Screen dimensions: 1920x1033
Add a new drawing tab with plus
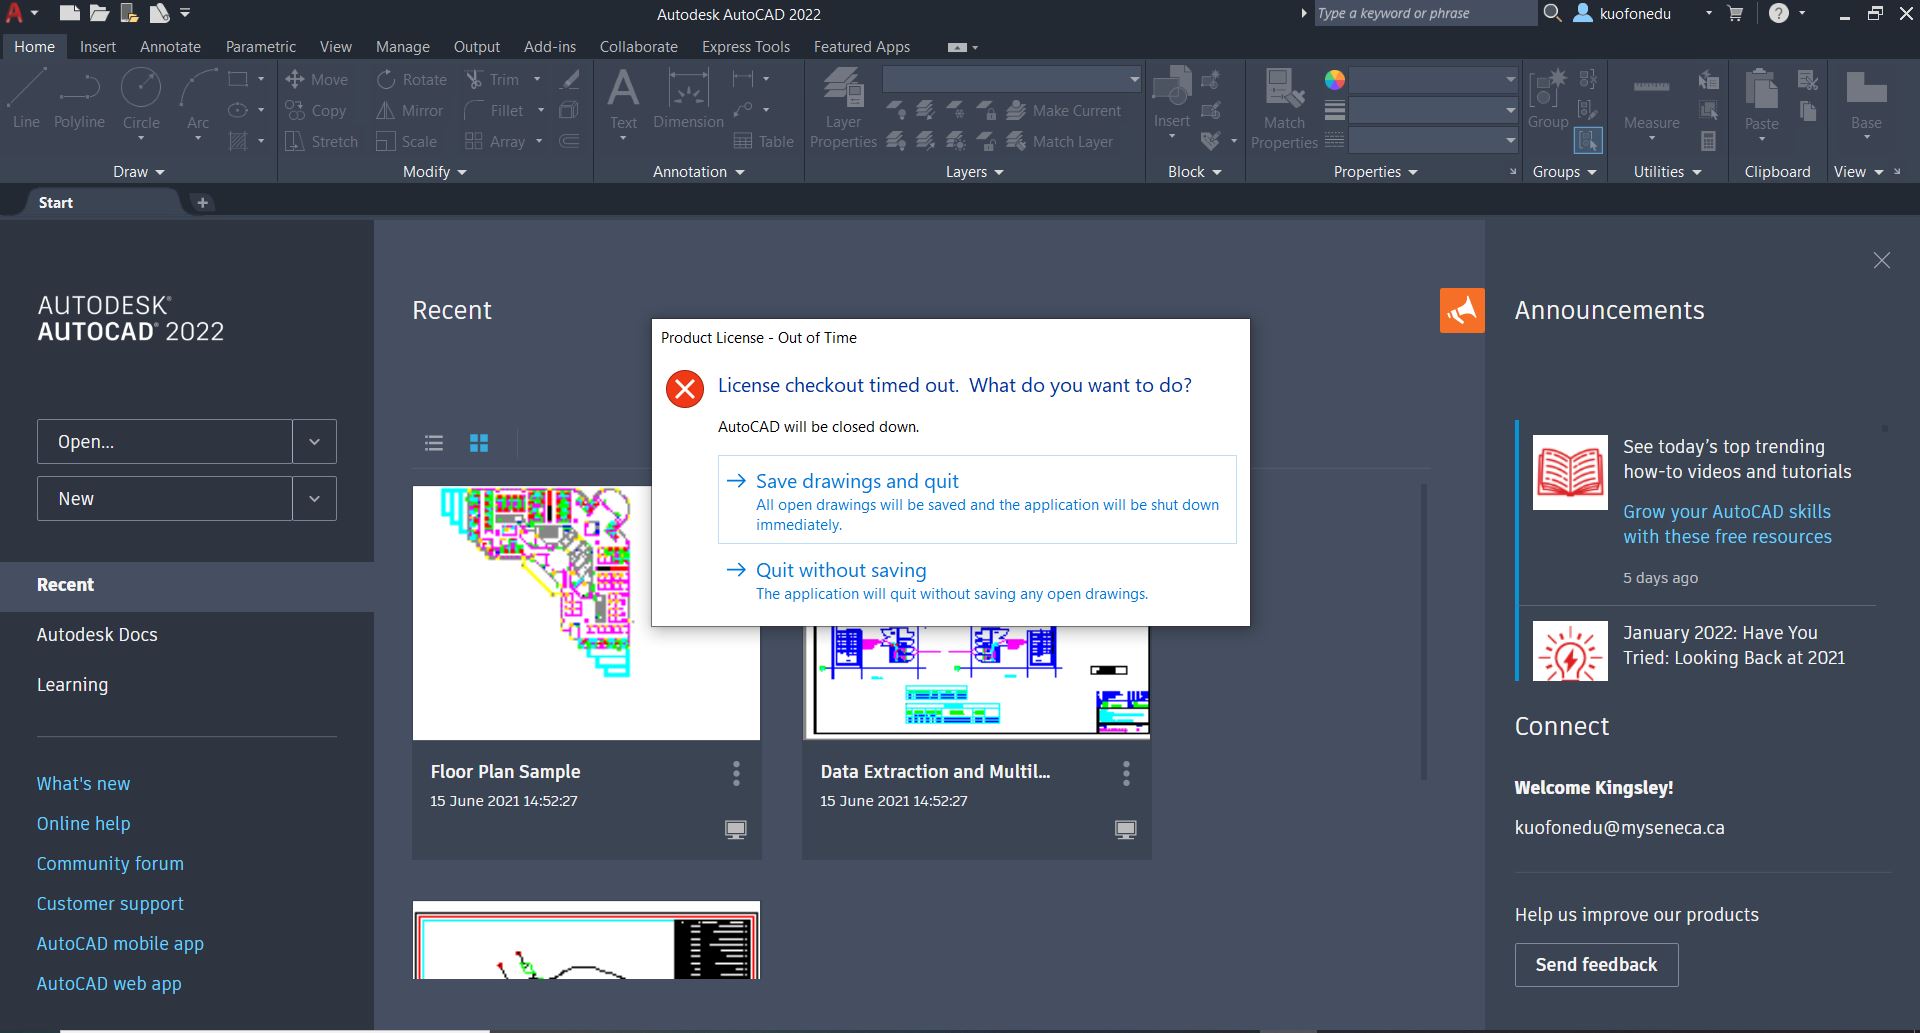pyautogui.click(x=202, y=203)
